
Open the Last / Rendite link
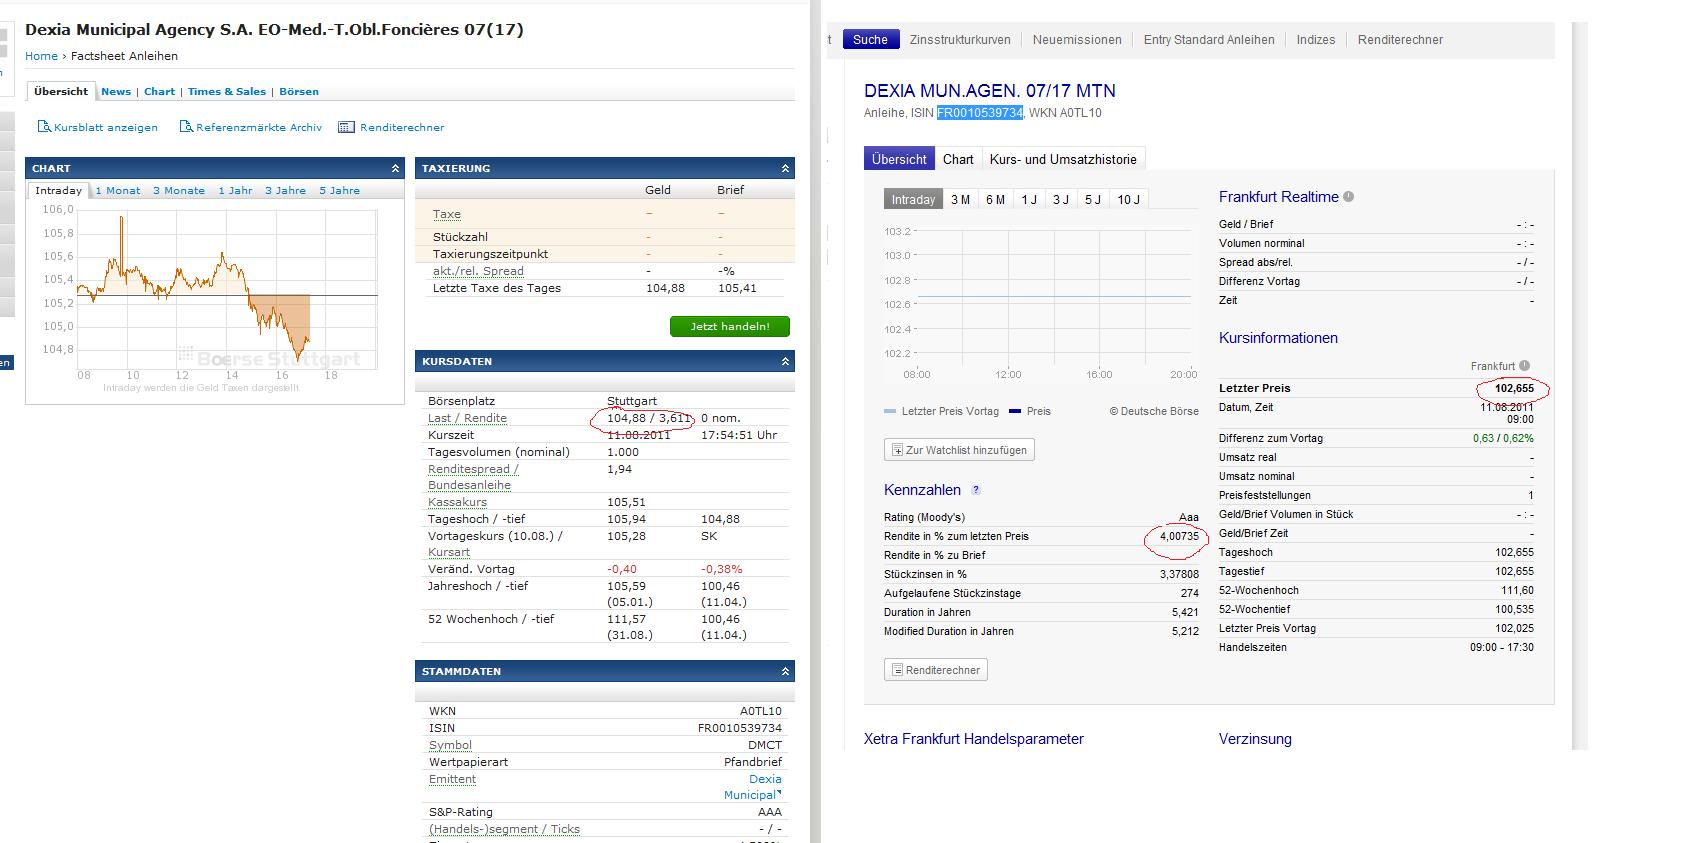(x=467, y=418)
